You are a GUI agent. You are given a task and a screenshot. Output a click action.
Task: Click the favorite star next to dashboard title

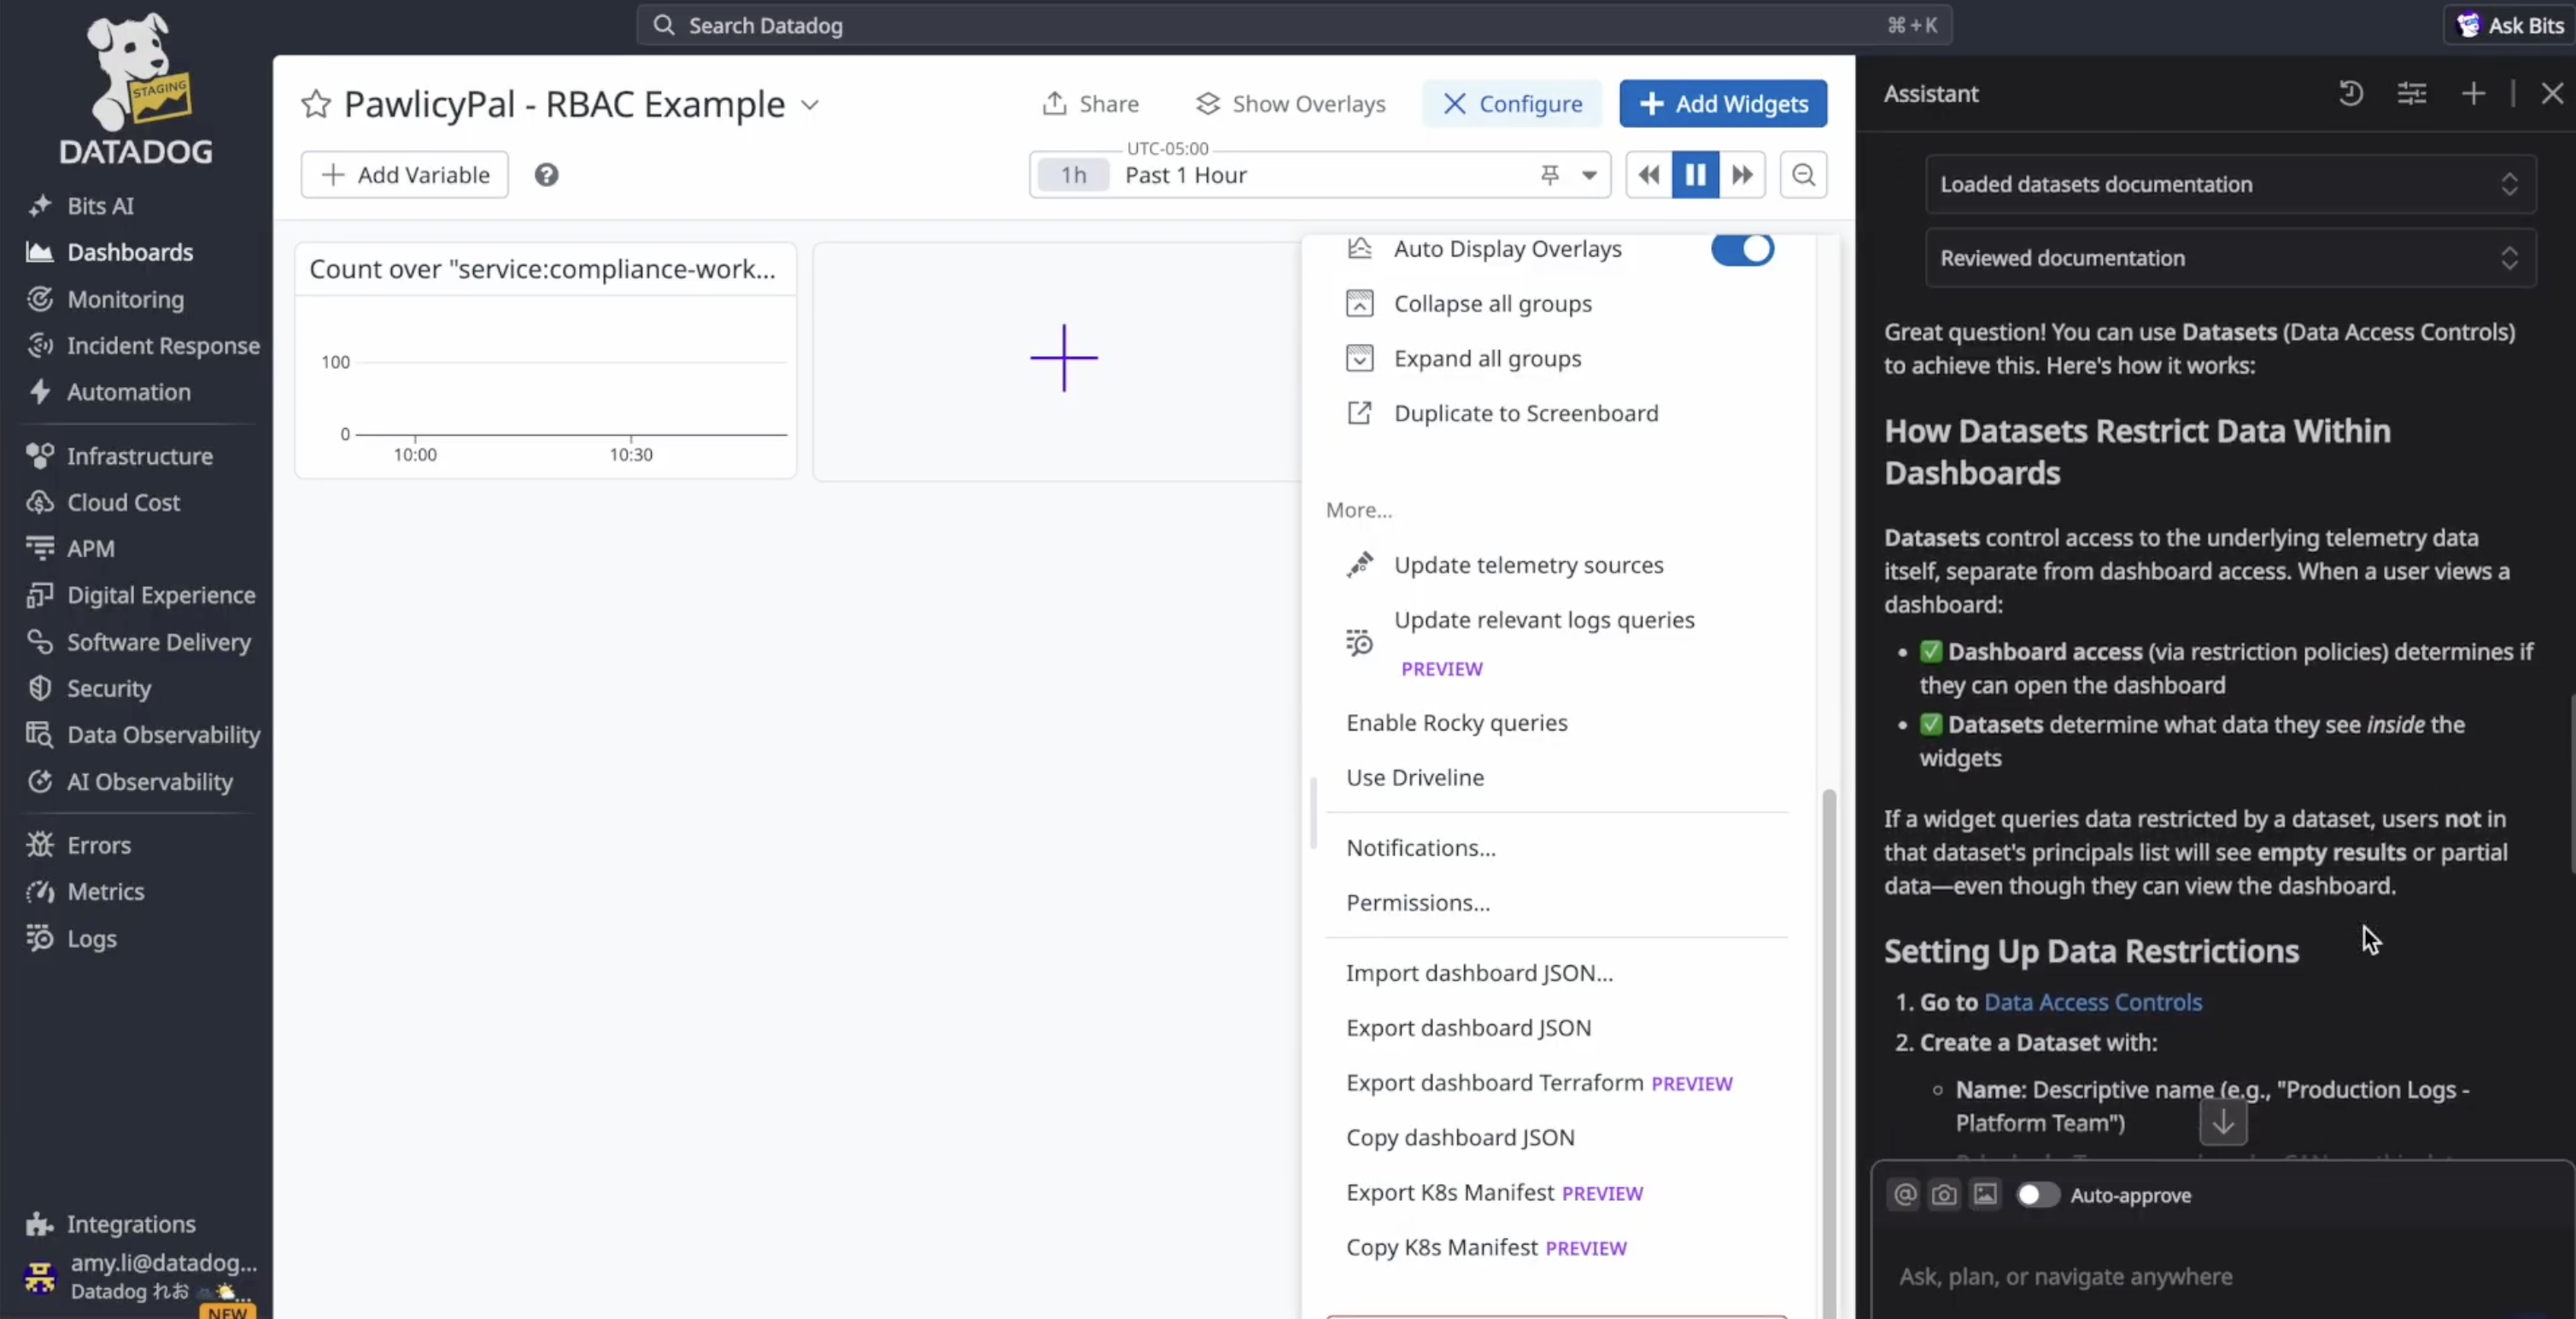coord(316,104)
